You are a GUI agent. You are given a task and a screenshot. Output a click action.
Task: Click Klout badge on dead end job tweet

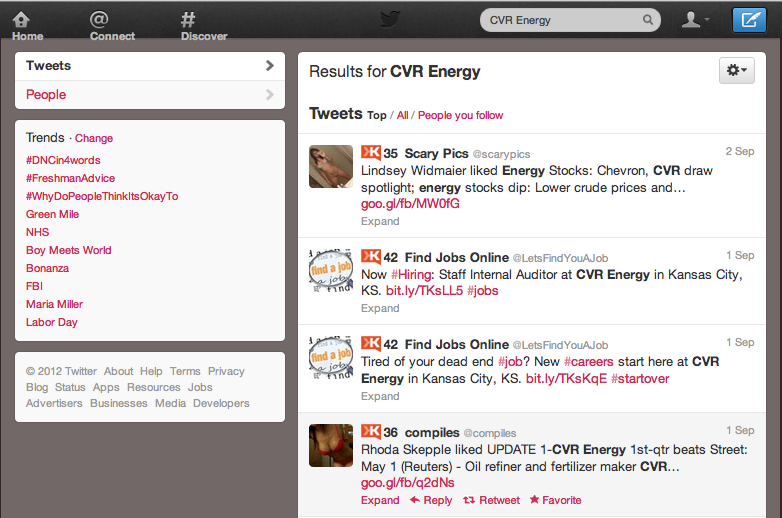[x=371, y=344]
